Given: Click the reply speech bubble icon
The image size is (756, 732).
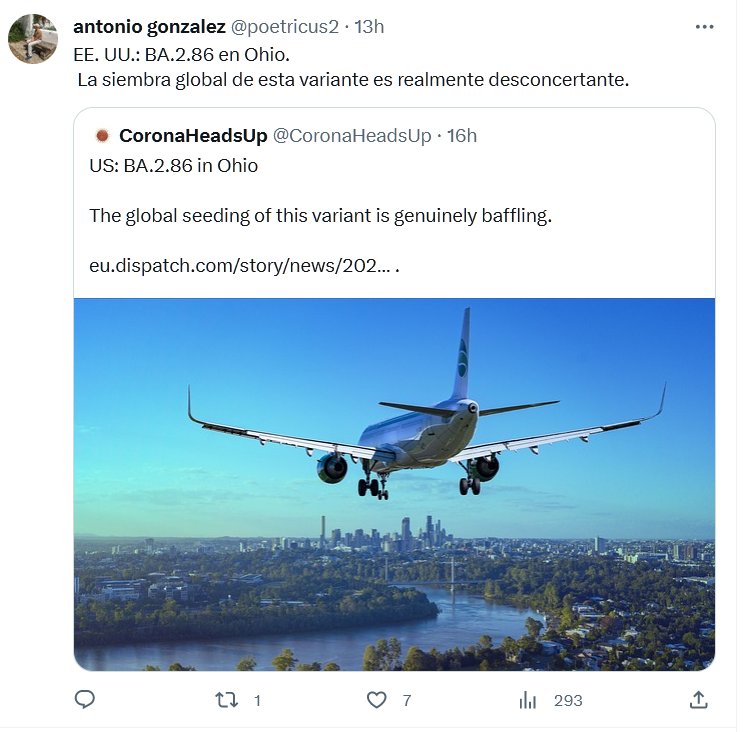Looking at the screenshot, I should (86, 700).
